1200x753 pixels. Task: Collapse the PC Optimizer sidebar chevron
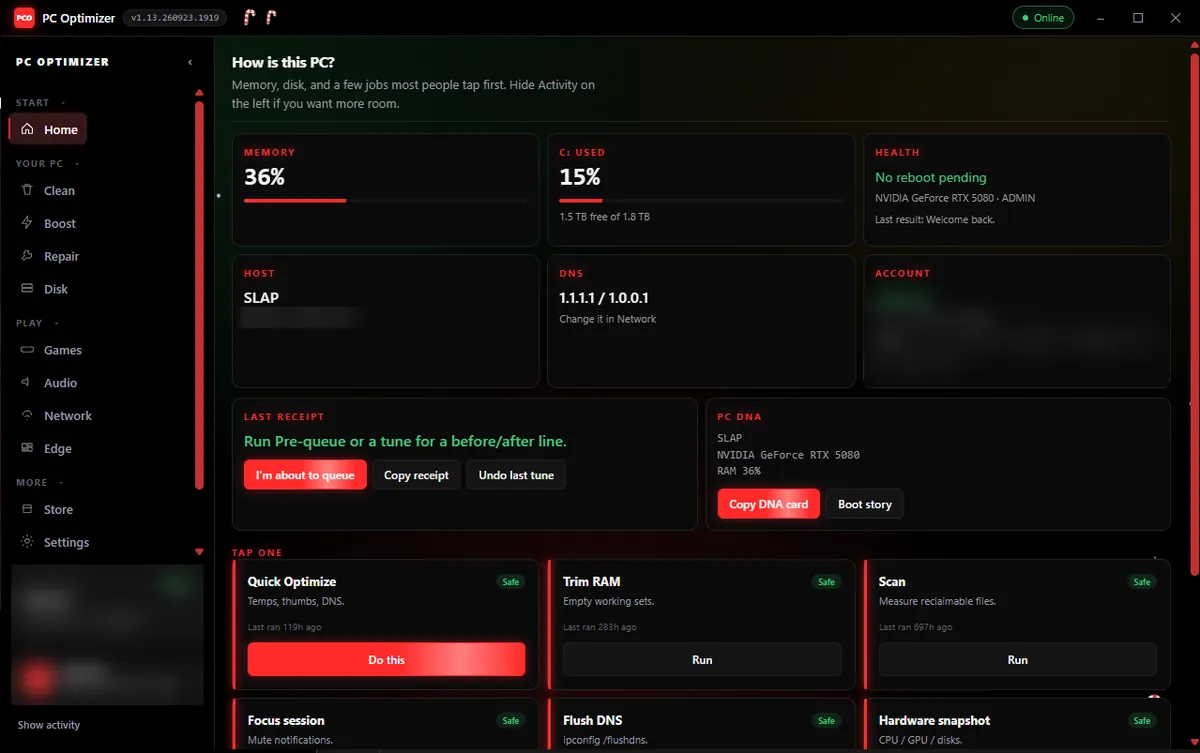tap(190, 62)
